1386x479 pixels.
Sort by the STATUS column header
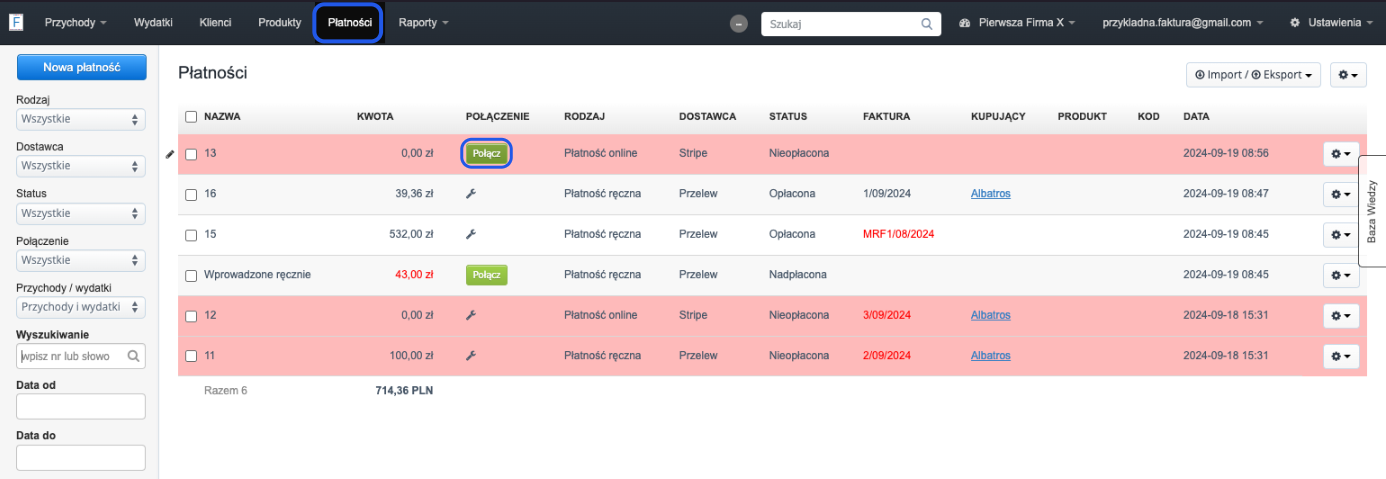[788, 116]
